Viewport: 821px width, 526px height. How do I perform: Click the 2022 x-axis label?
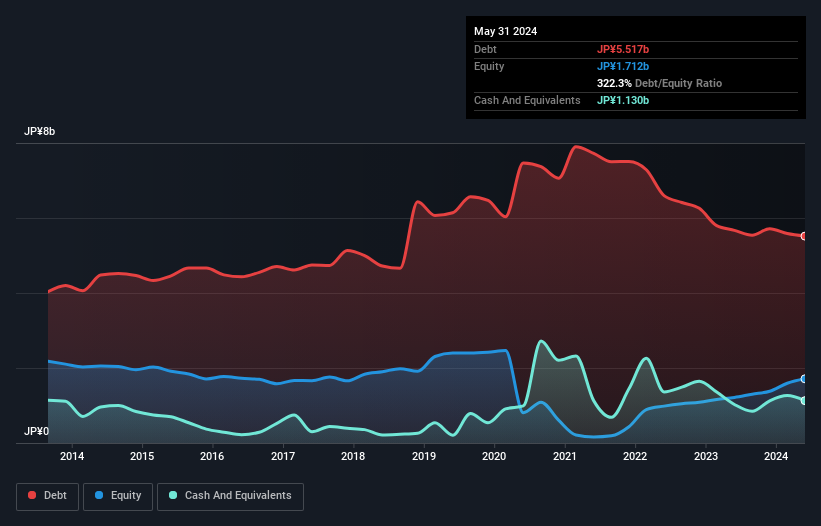click(x=635, y=456)
